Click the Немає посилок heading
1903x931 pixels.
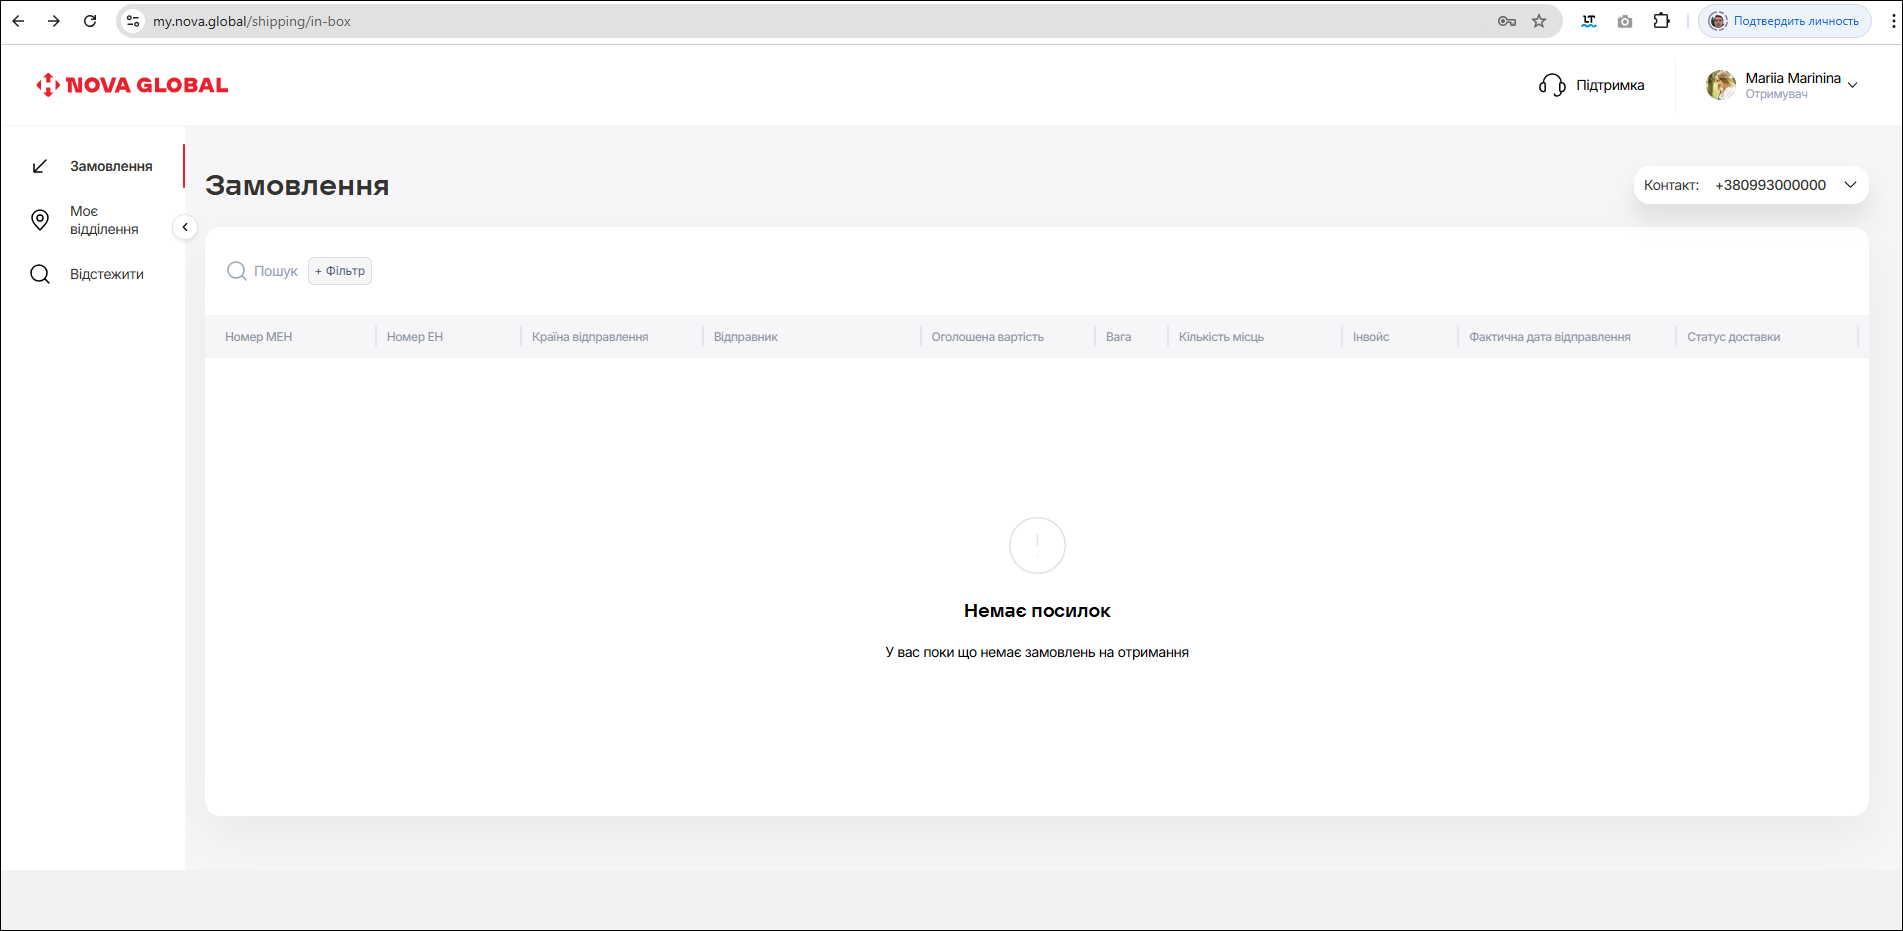[x=1037, y=611]
